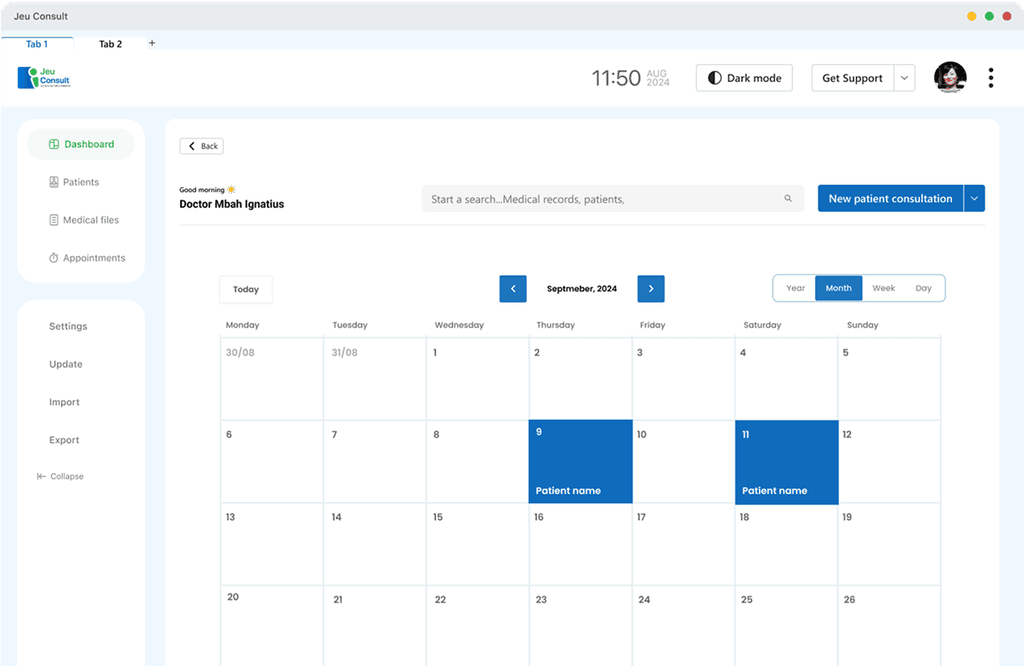Screen dimensions: 1024x666
Task: Select calendar day 13
Action: [x=272, y=545]
